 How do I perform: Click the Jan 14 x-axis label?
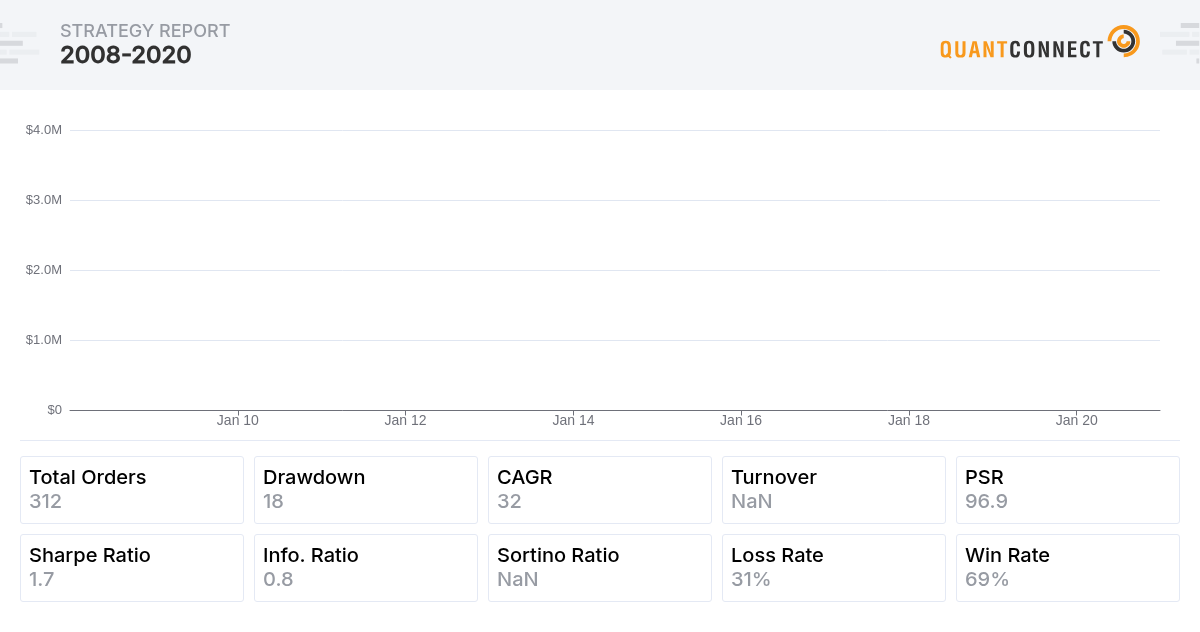tap(573, 421)
